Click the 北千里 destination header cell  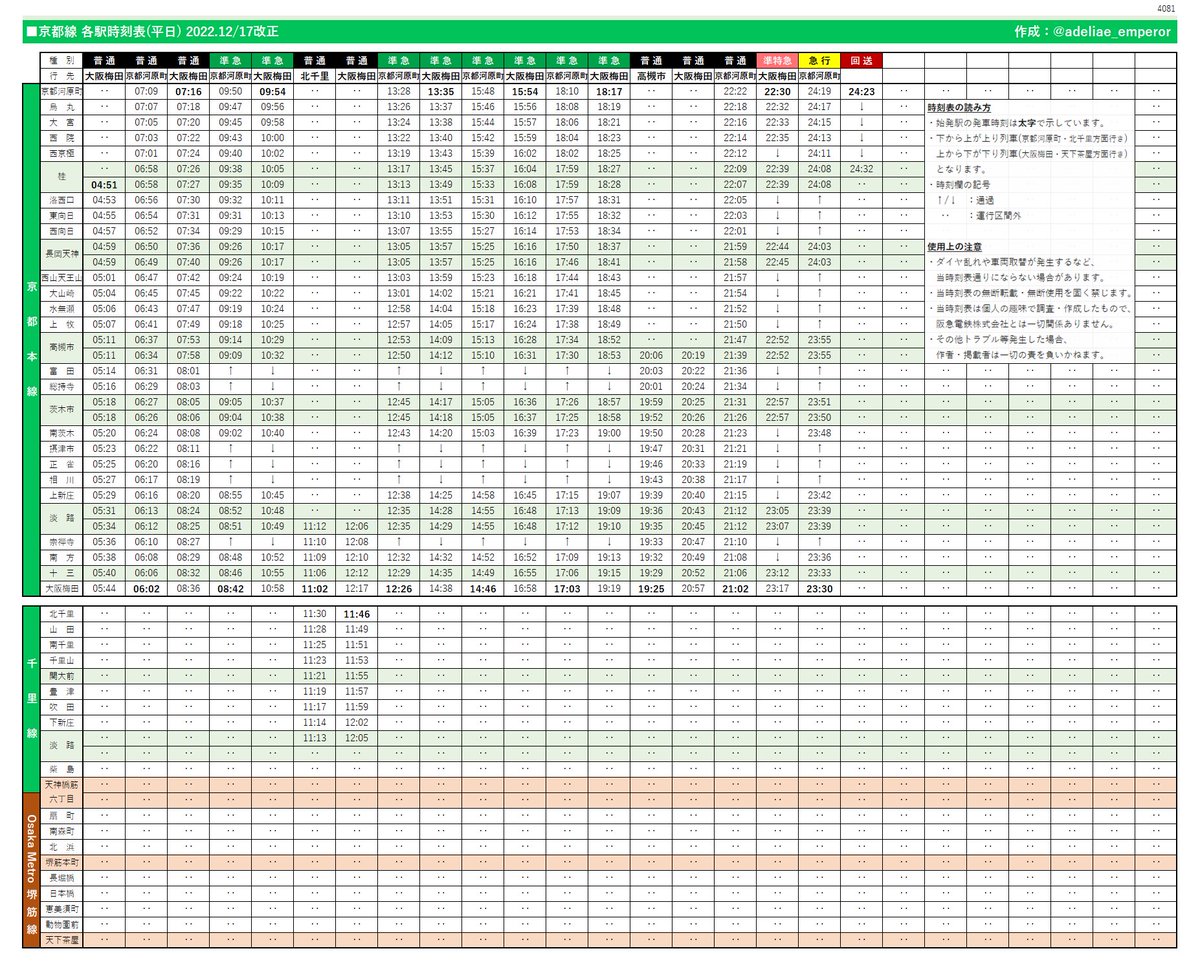314,75
